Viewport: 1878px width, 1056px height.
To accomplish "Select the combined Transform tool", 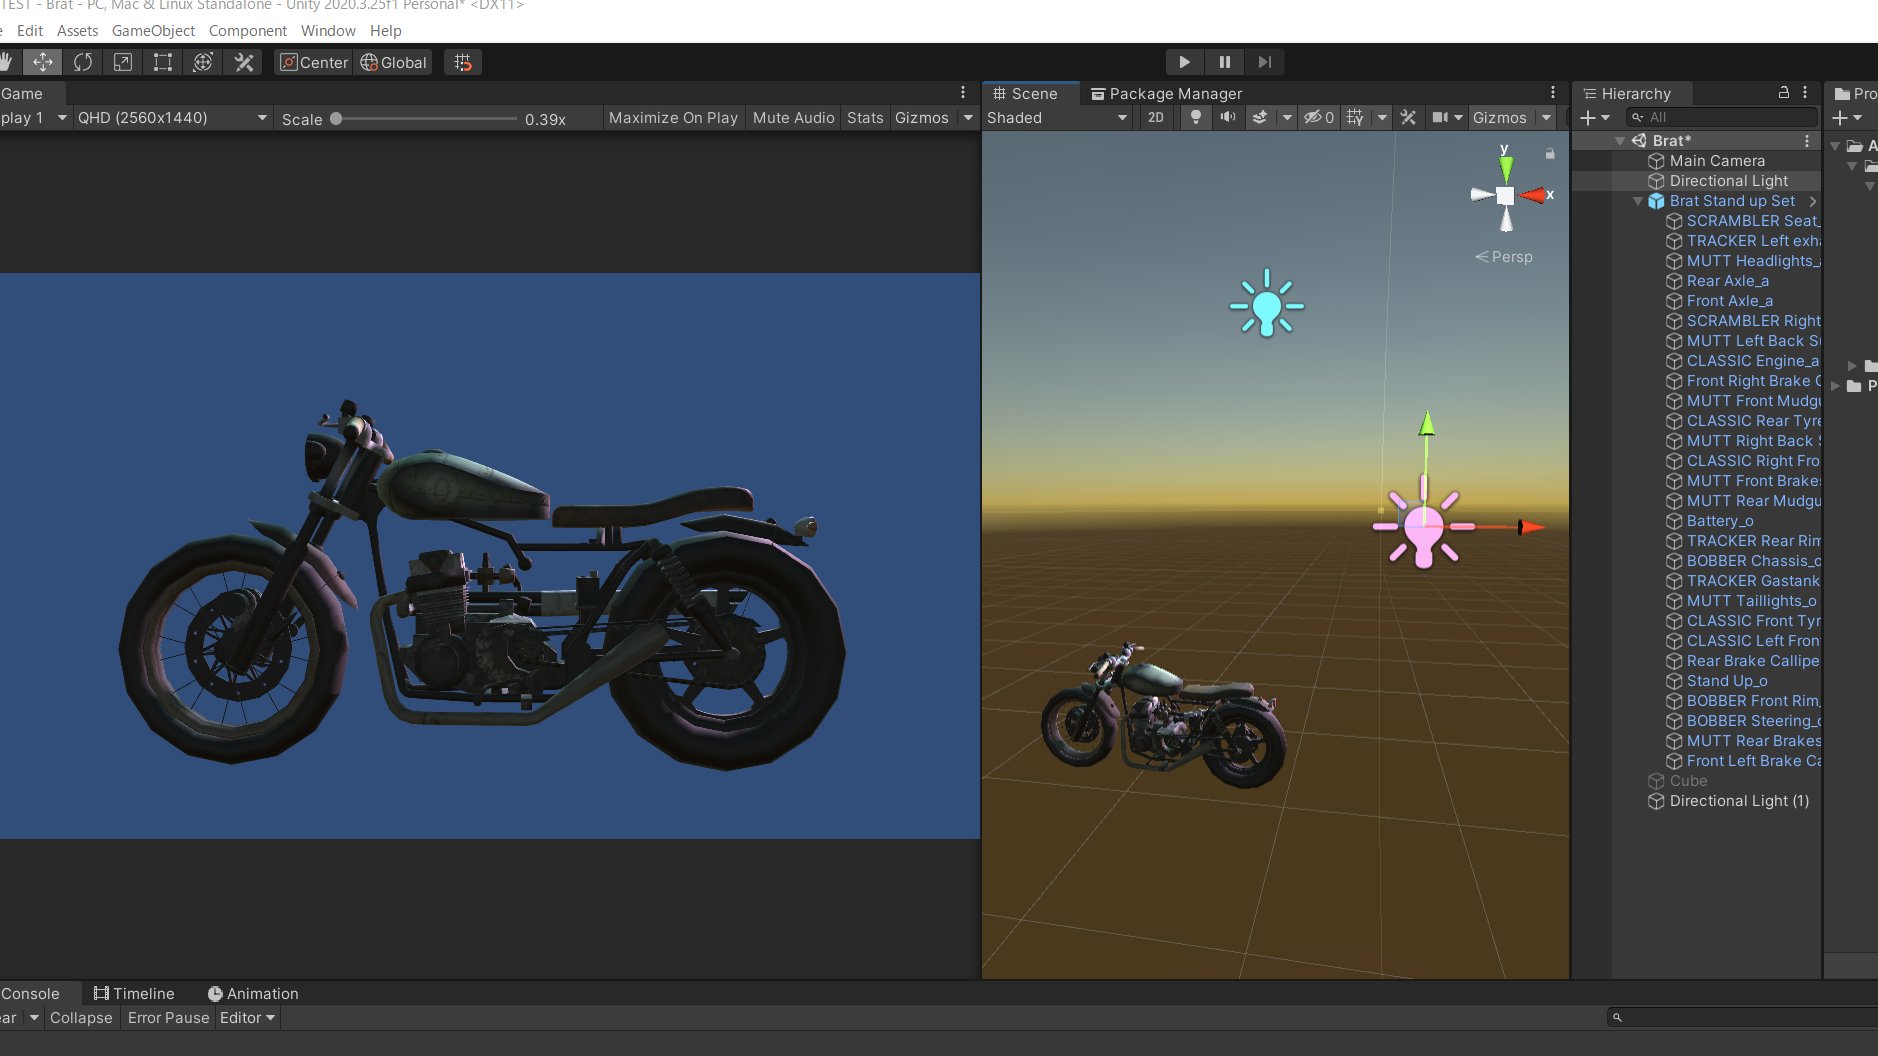I will 203,62.
